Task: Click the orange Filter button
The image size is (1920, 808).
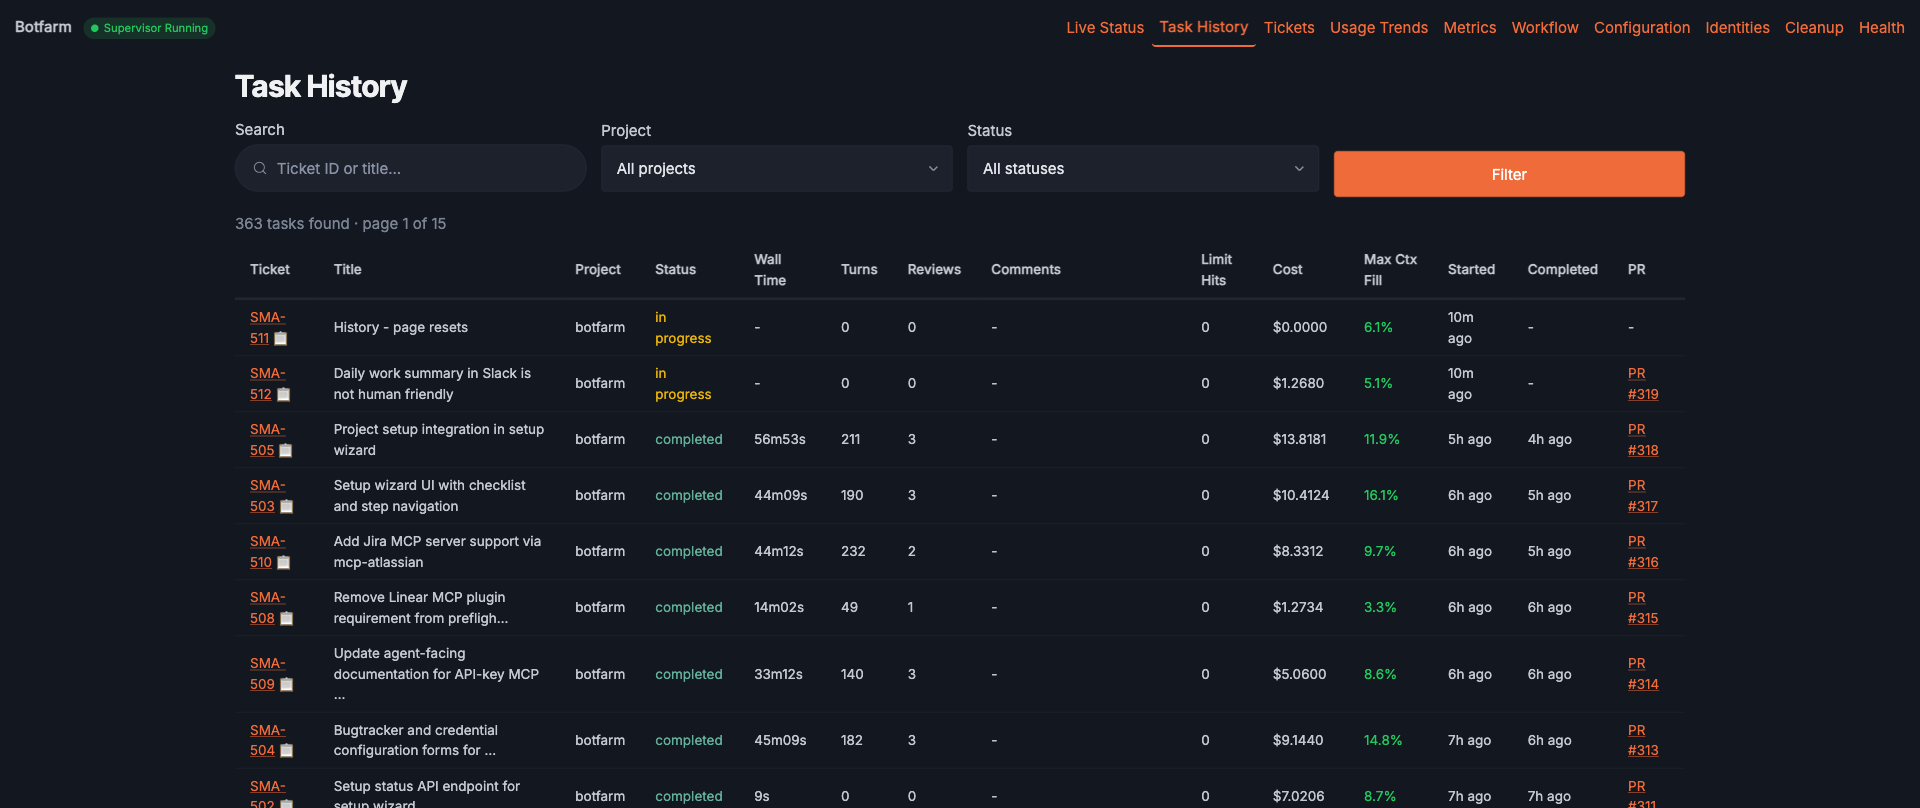Action: [x=1509, y=174]
